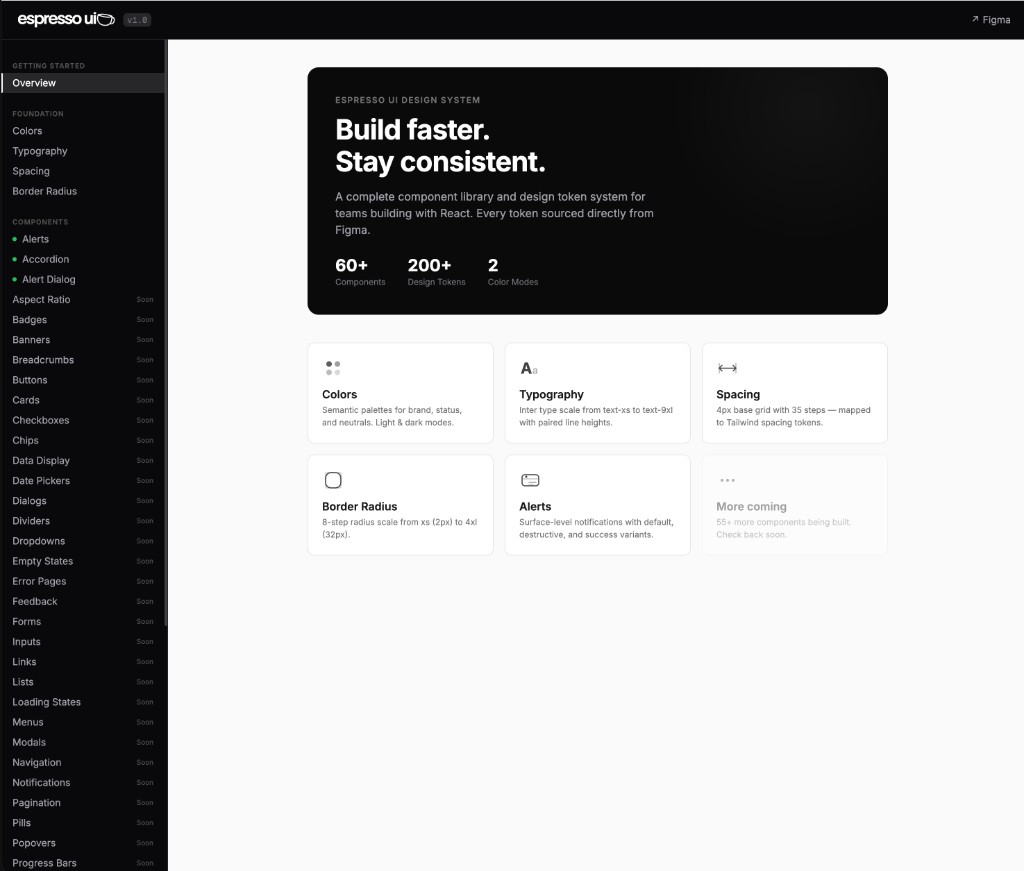Viewport: 1024px width, 871px height.
Task: Click the Build faster headline text
Action: click(412, 130)
